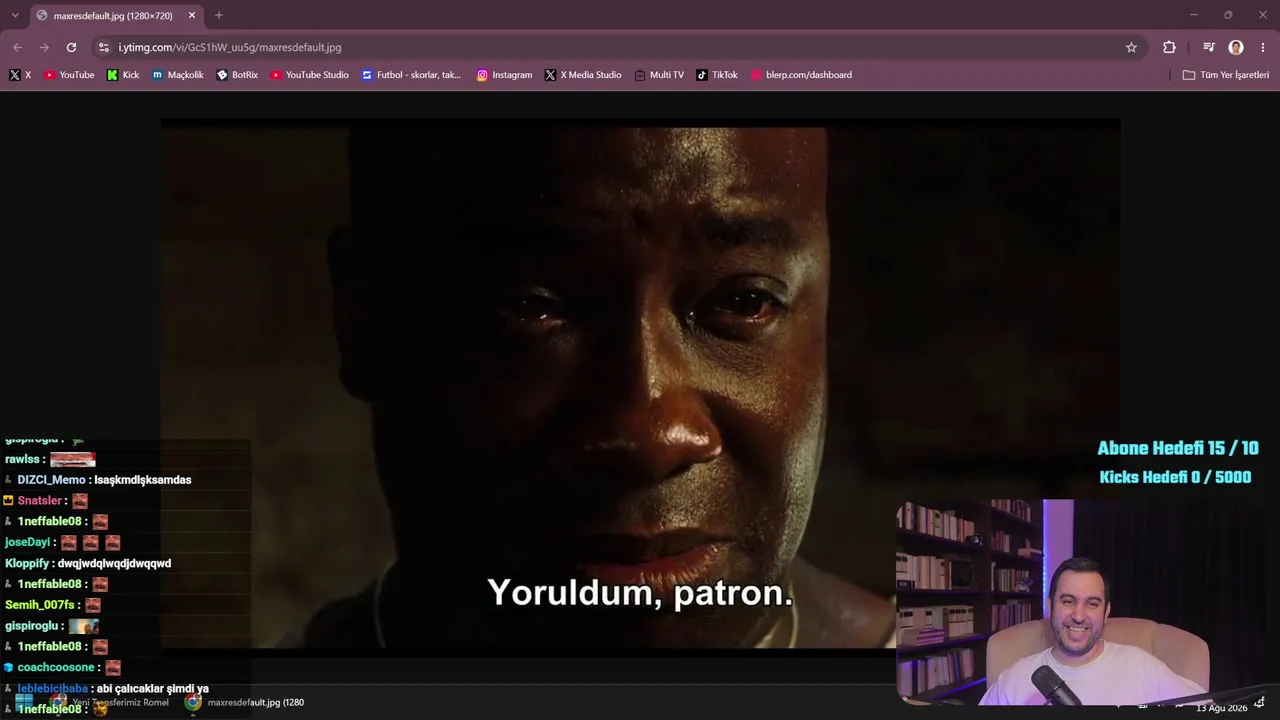Click the leblebicibaba chat username
The width and height of the screenshot is (1280, 720).
coord(52,688)
